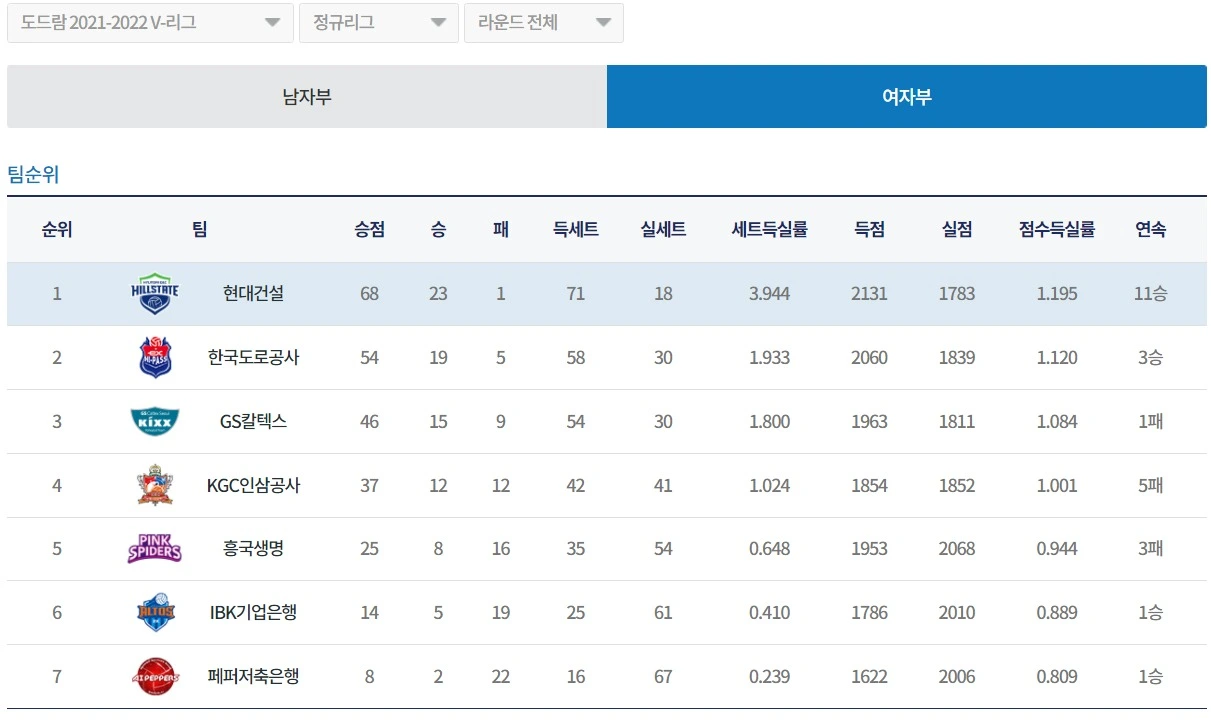Click the 1783 points conceded cell
The height and width of the screenshot is (723, 1211).
(957, 294)
